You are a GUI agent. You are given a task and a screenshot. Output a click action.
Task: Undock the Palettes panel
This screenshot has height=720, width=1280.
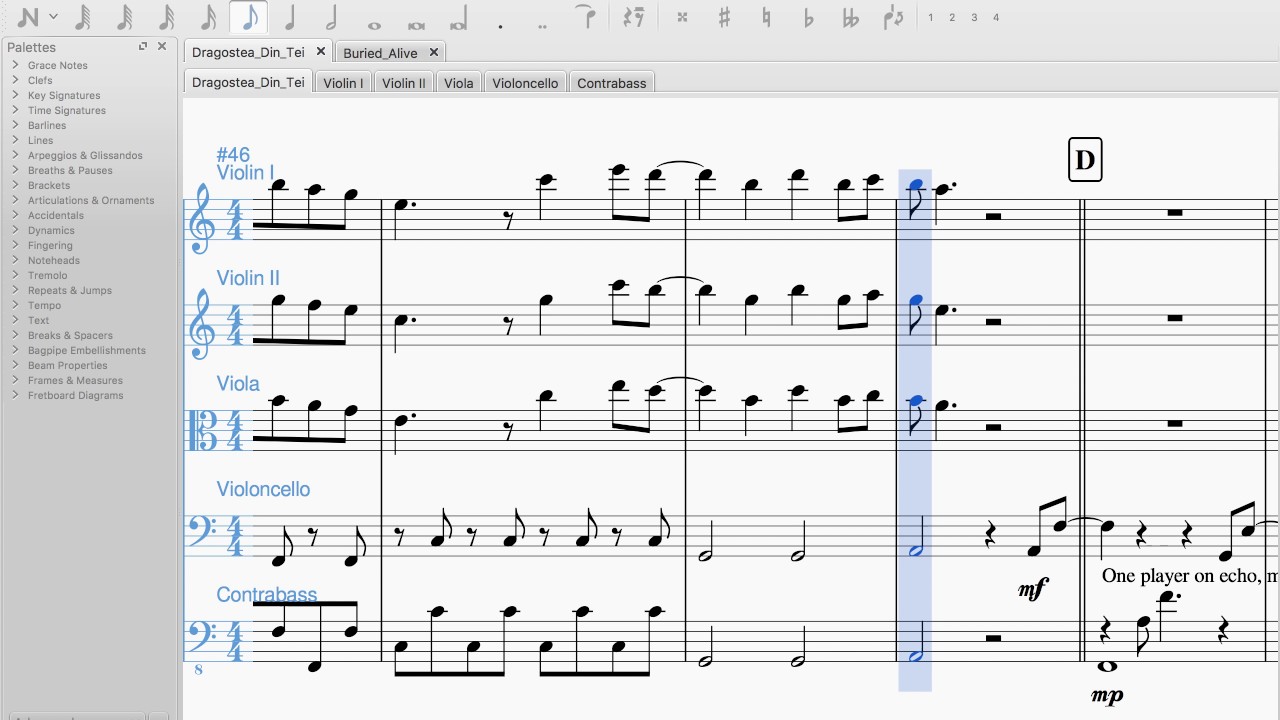click(x=143, y=46)
